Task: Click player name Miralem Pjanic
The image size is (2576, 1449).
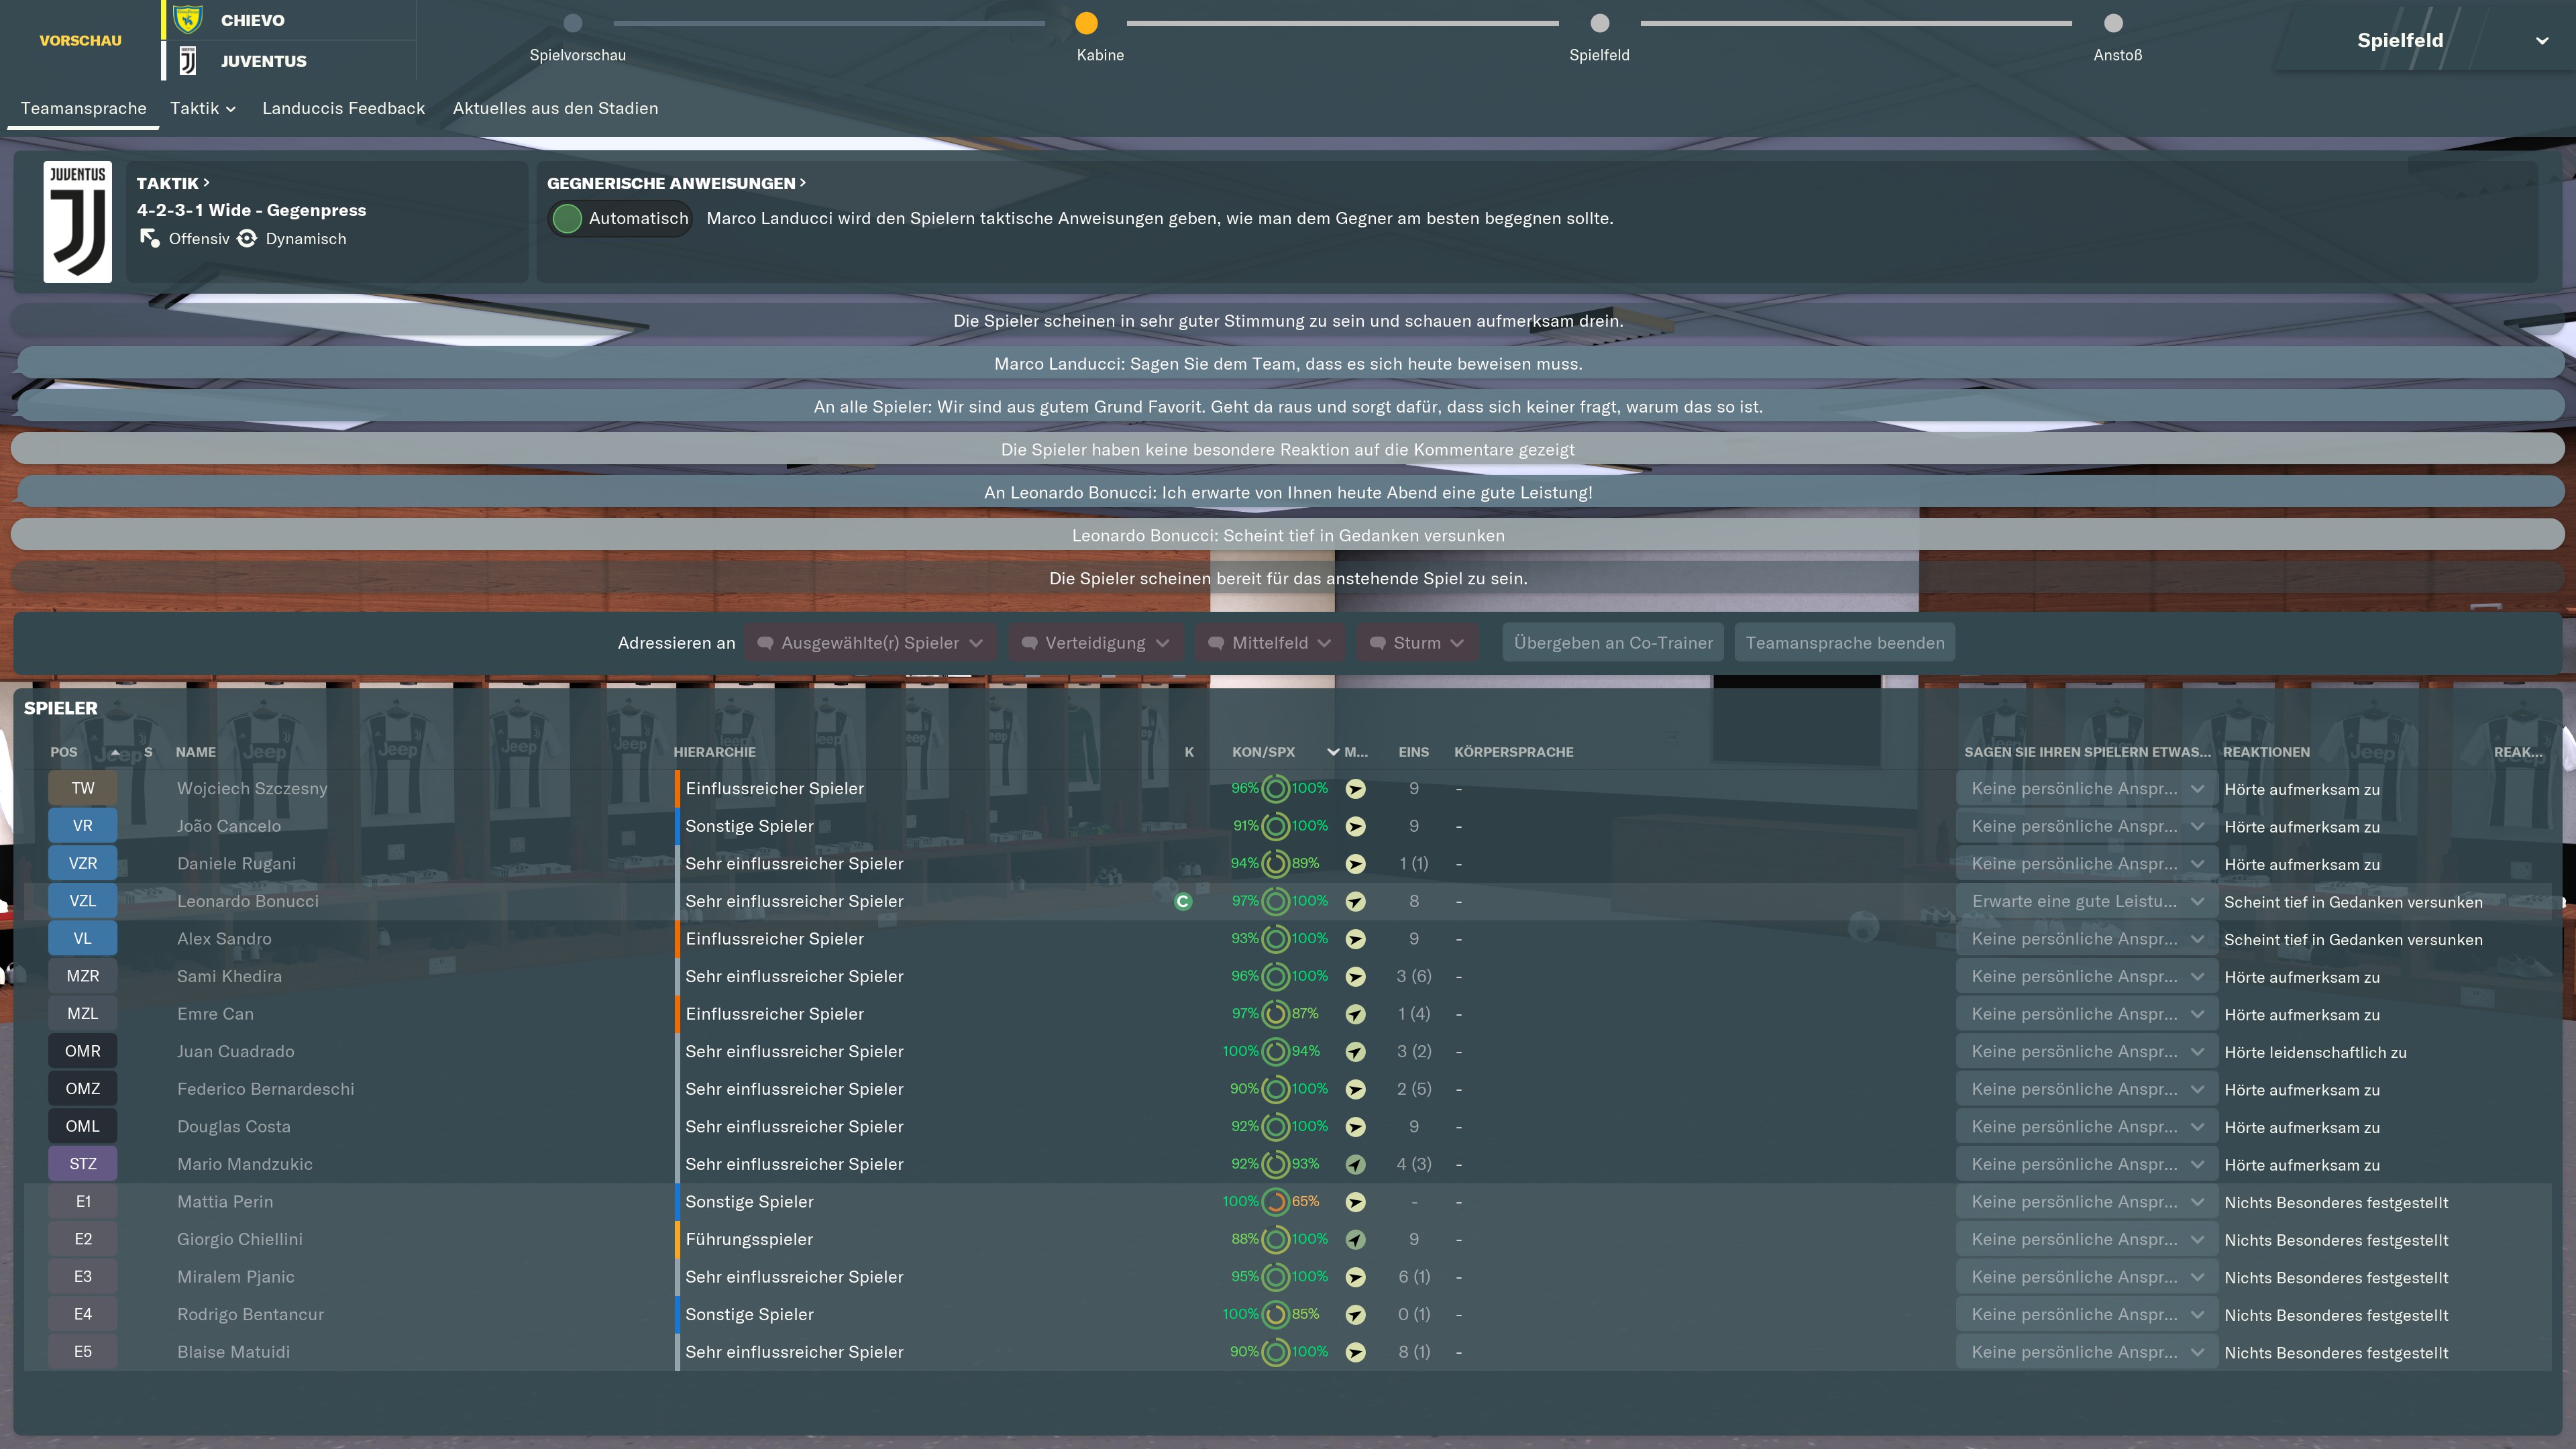Action: [235, 1277]
